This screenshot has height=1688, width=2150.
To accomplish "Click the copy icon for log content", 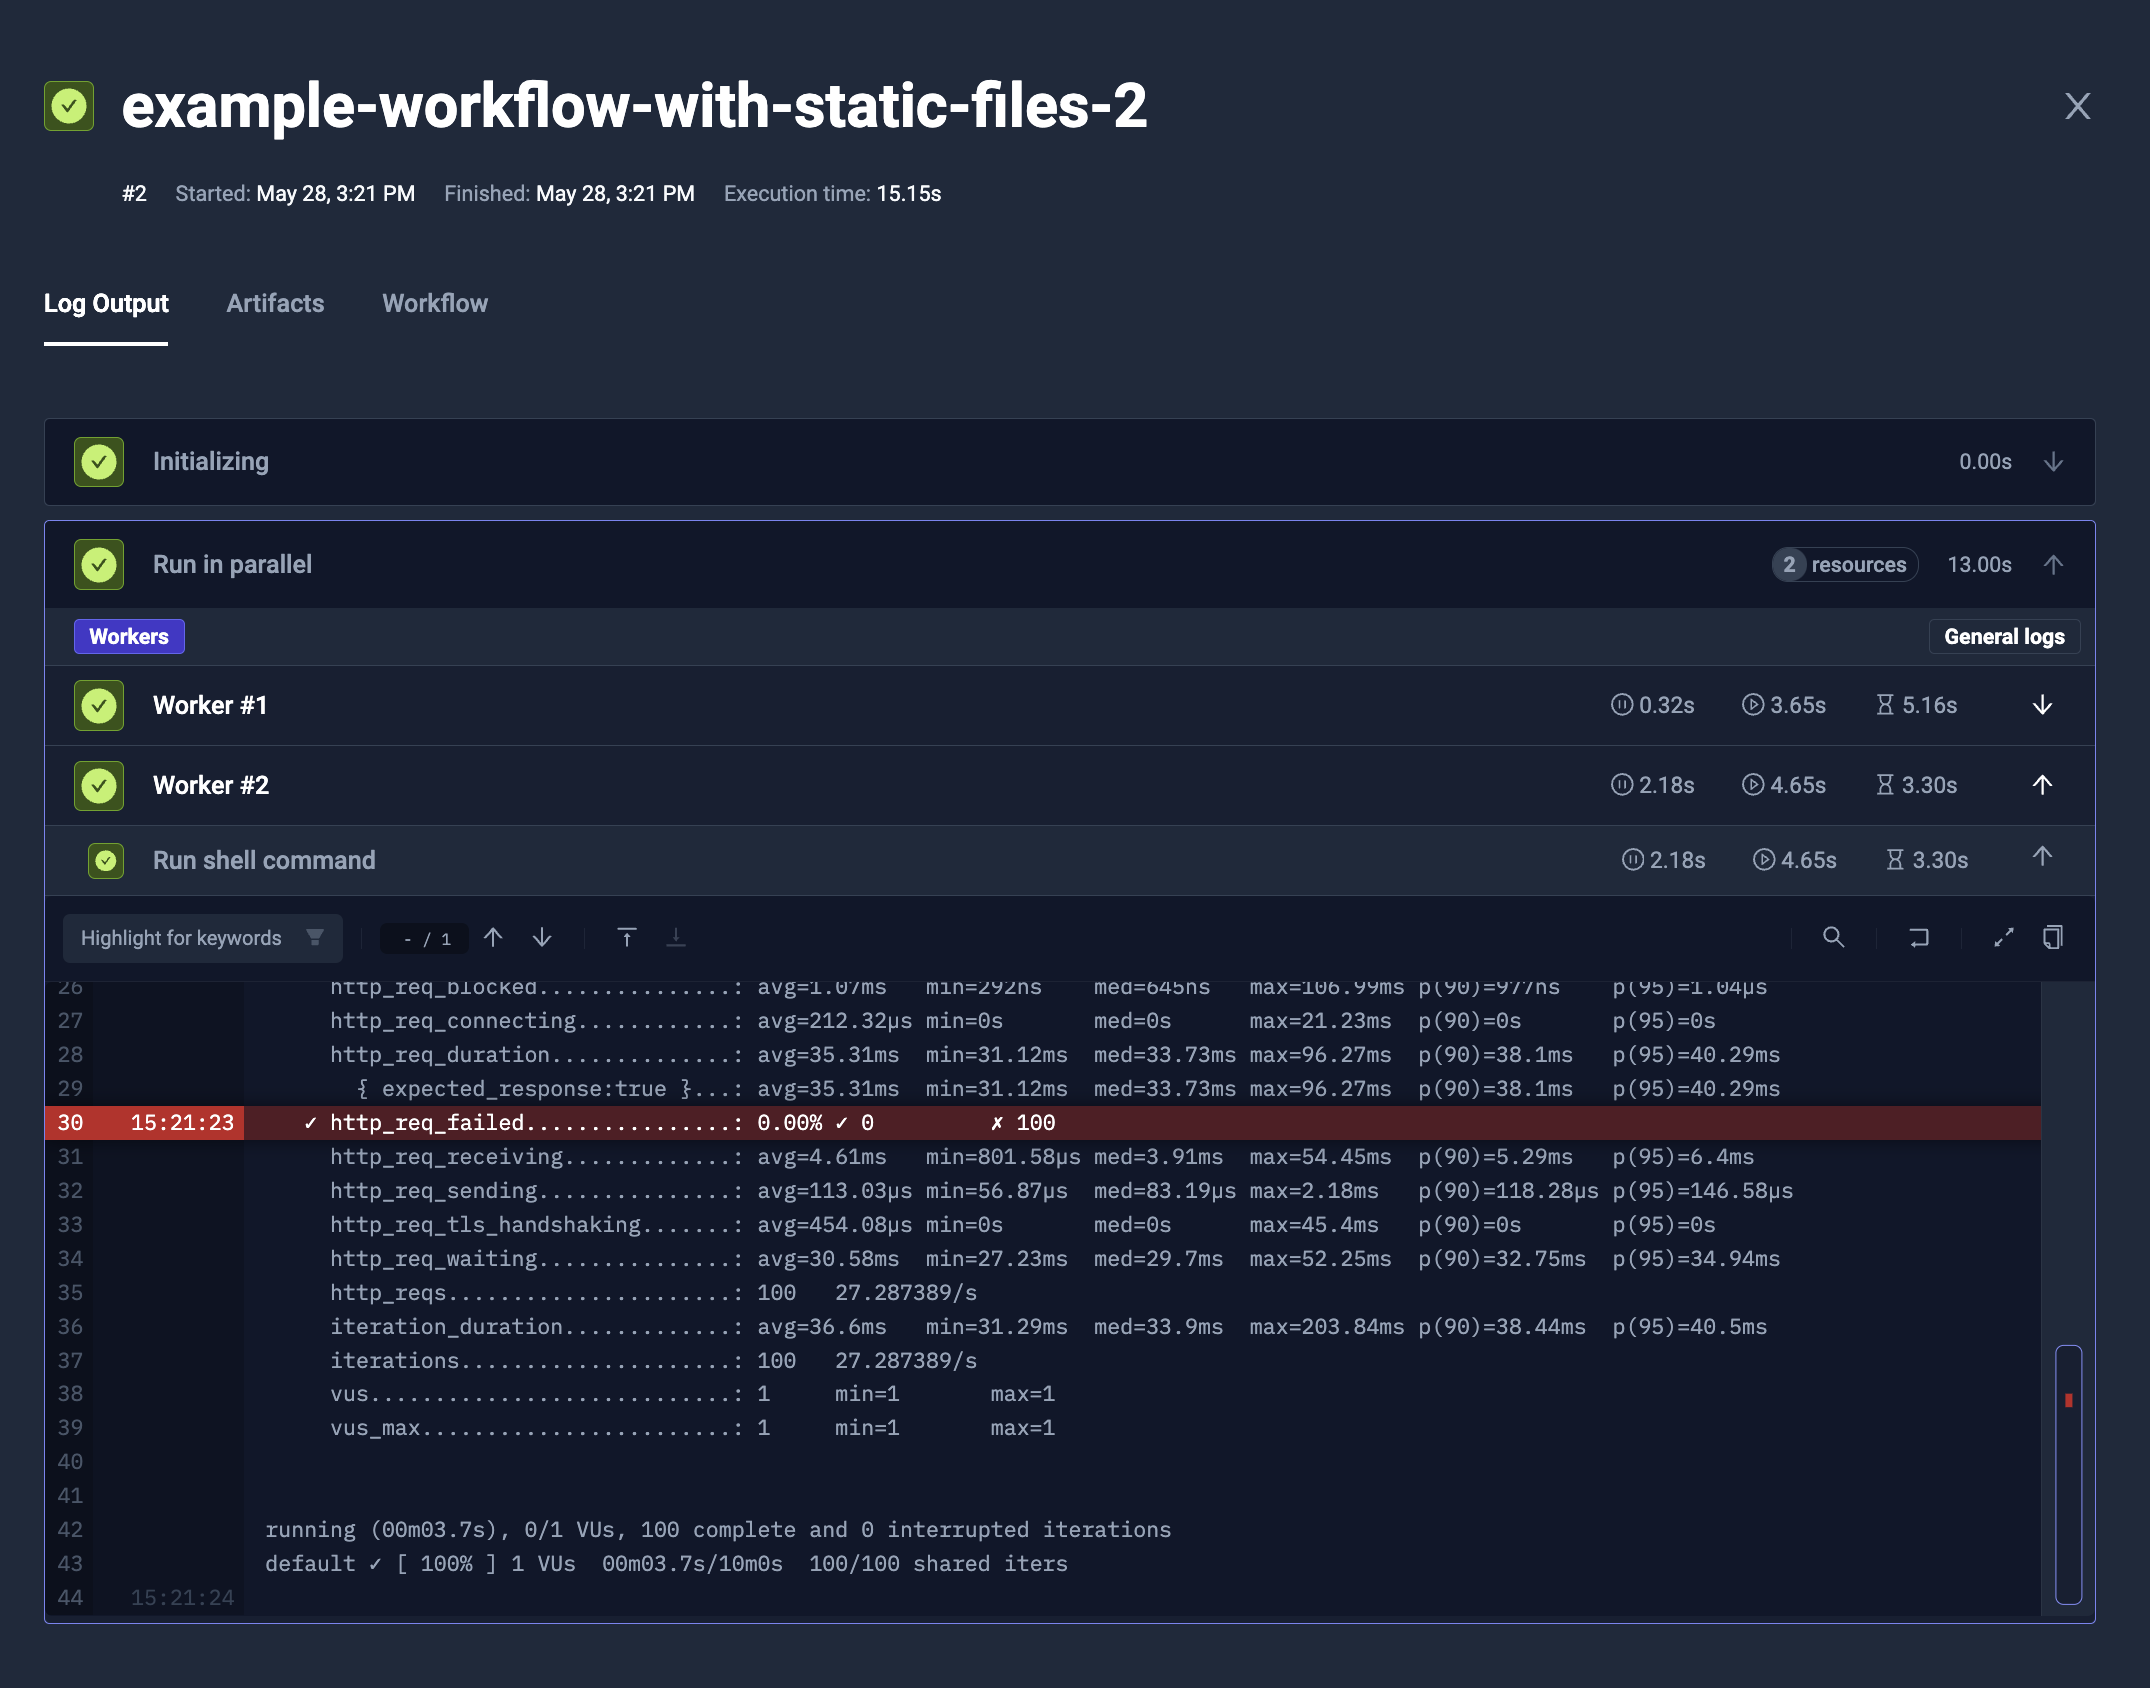I will [x=2054, y=937].
